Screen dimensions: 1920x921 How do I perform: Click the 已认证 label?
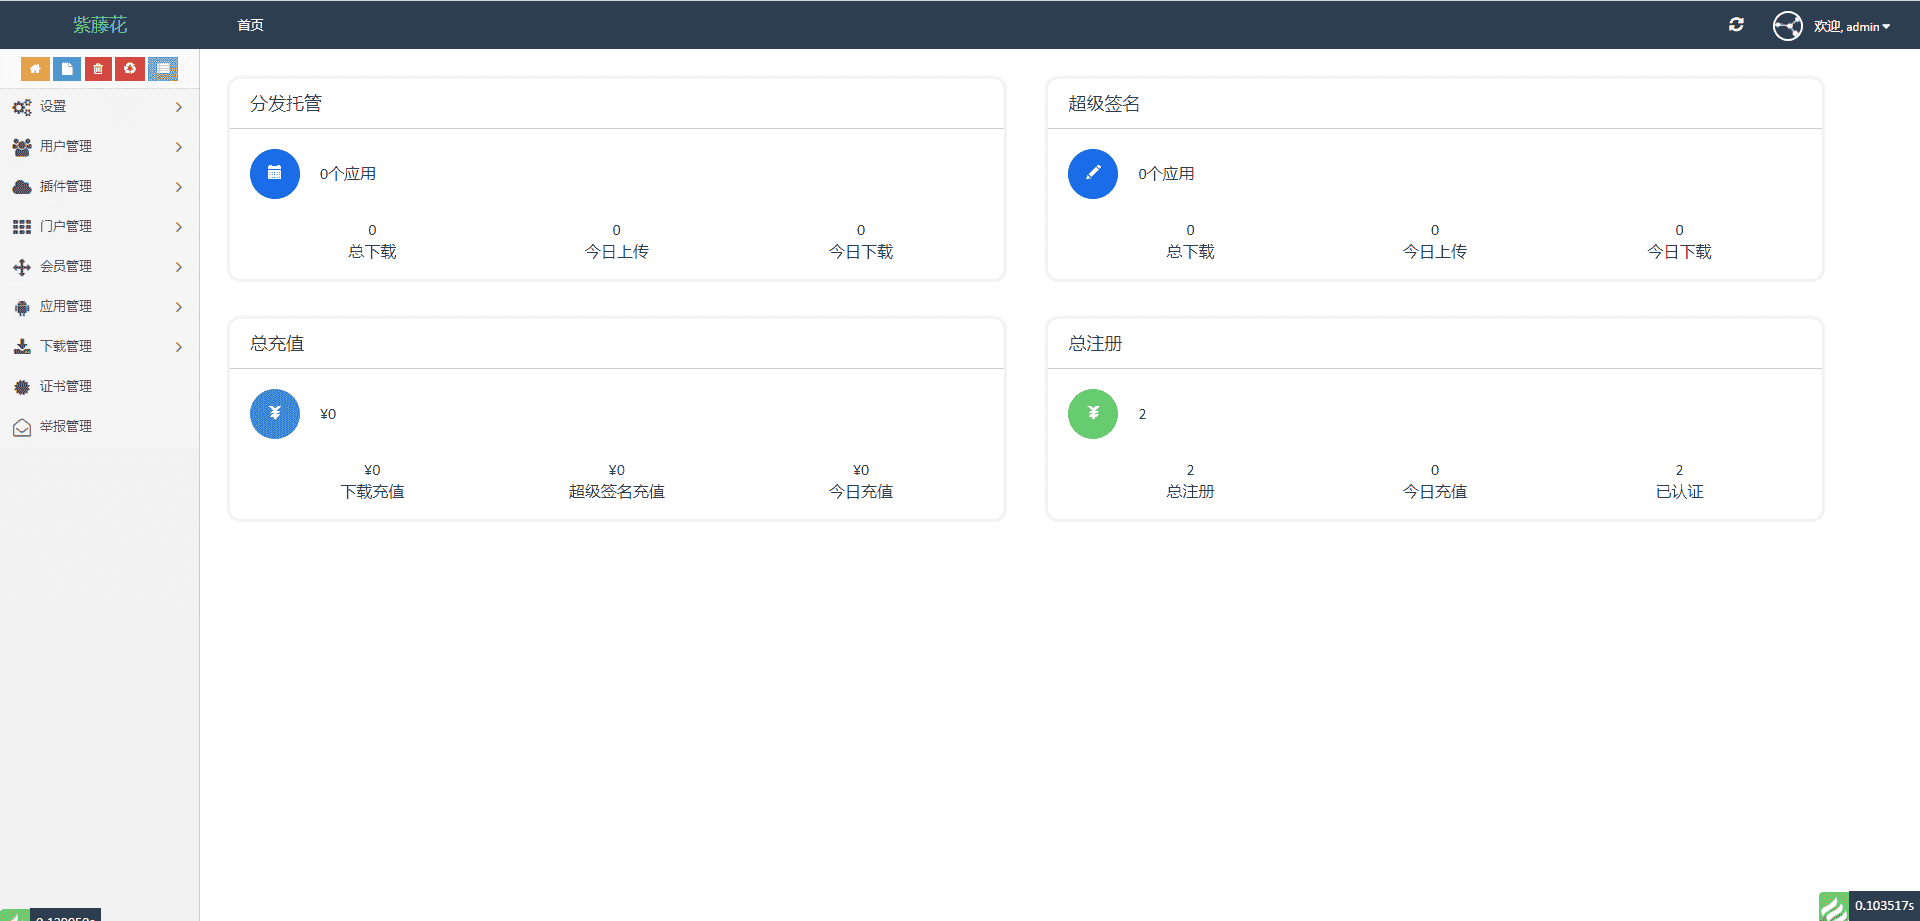pos(1679,492)
